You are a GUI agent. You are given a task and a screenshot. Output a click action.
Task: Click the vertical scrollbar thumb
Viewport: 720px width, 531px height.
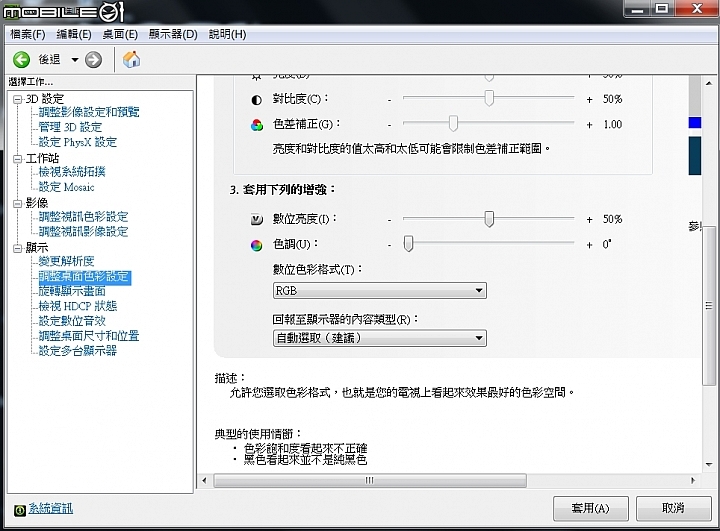point(709,306)
